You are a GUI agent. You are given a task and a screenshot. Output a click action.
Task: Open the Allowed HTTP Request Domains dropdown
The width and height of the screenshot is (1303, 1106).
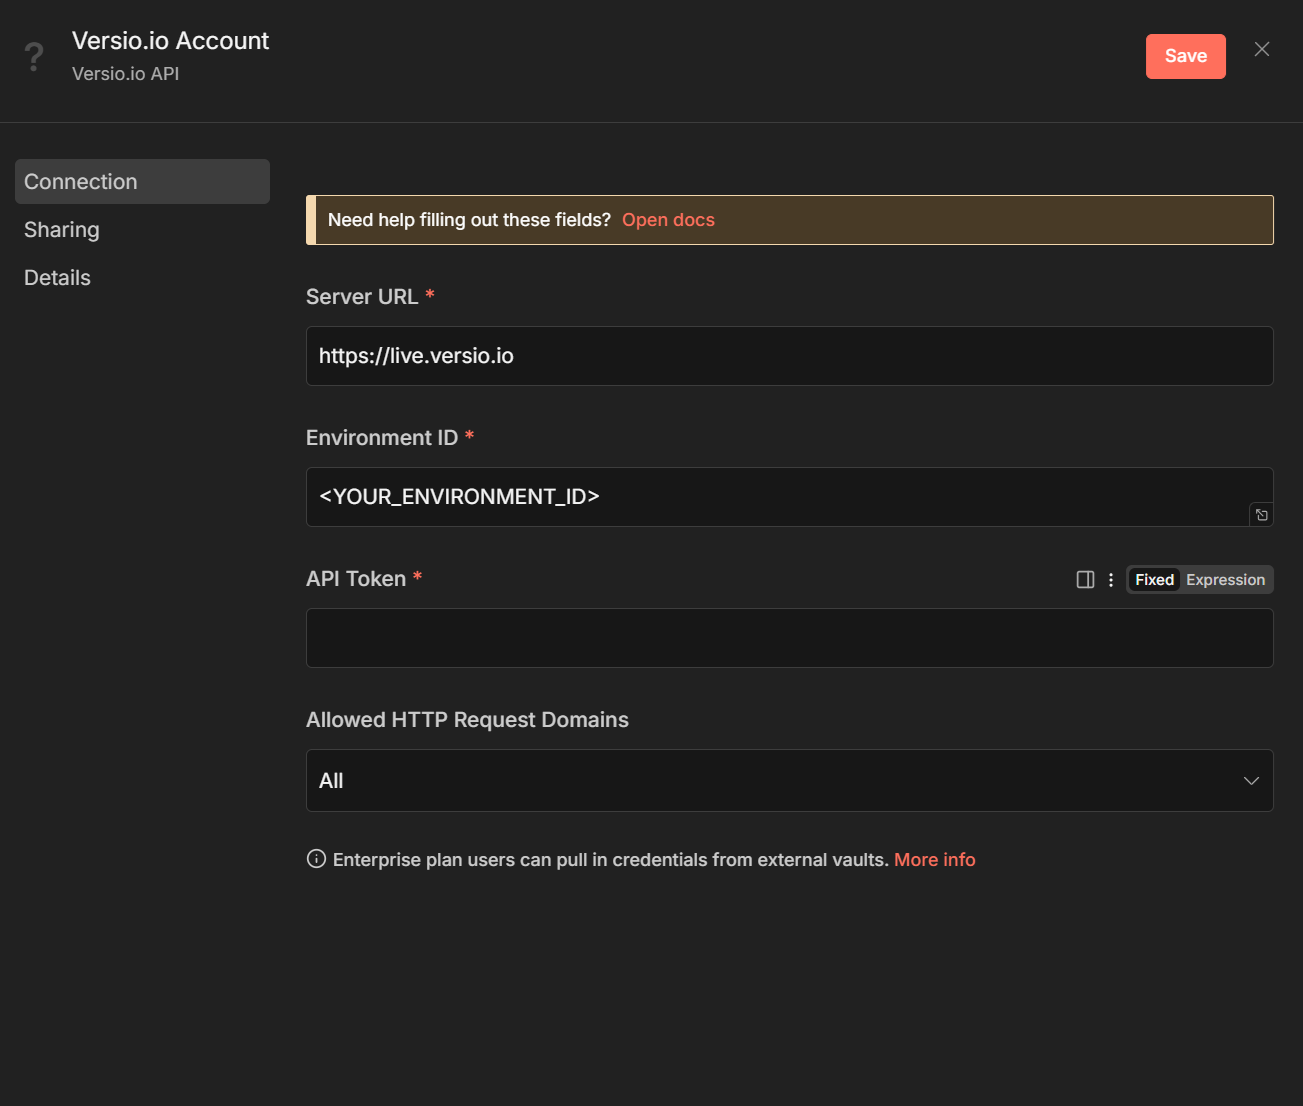tap(790, 781)
